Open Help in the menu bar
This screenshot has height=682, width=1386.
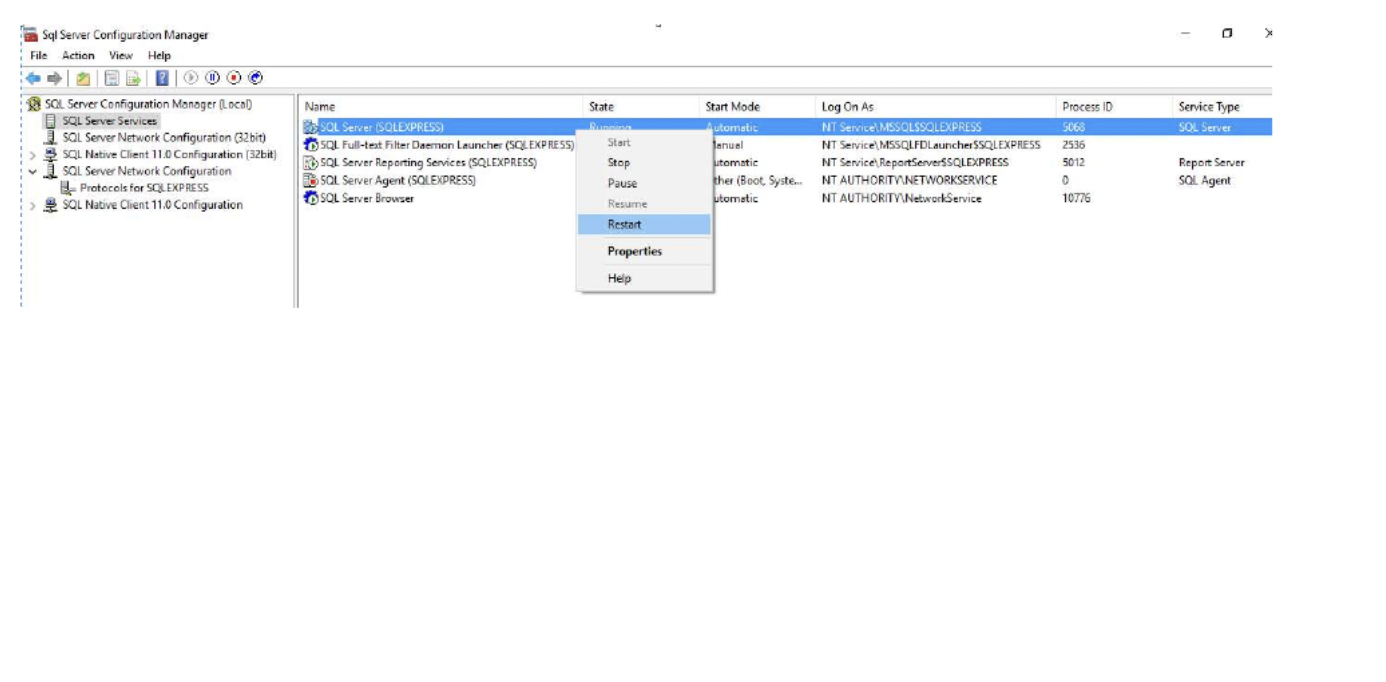159,56
